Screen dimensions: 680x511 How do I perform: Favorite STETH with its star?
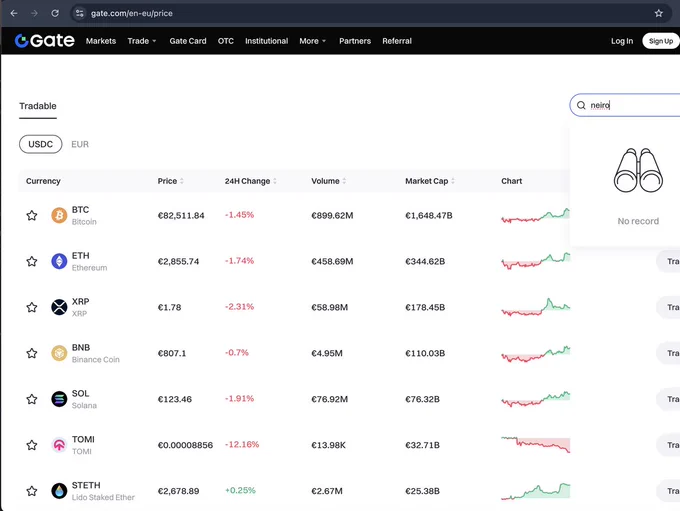pyautogui.click(x=32, y=491)
